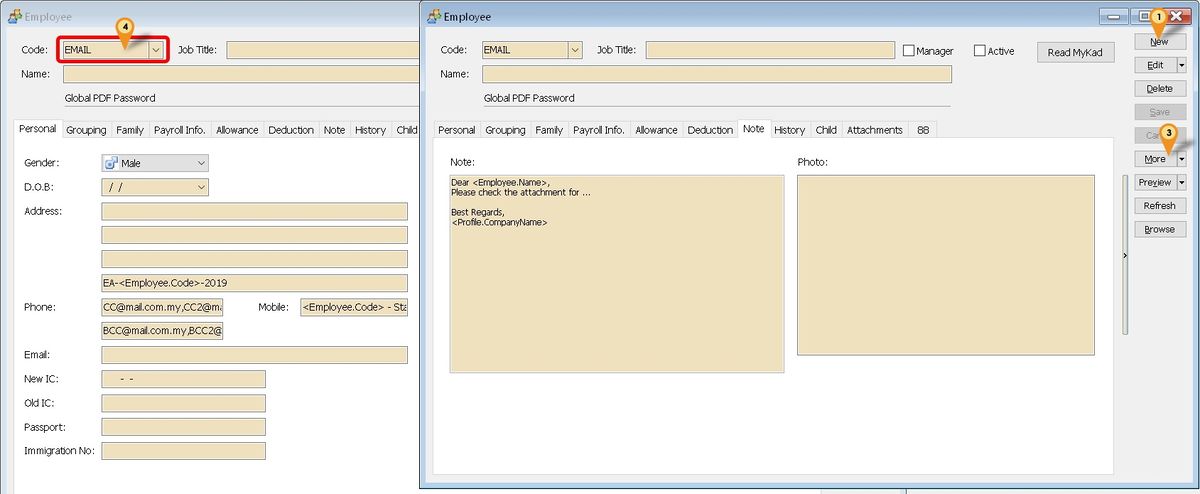Collapse the side panel using the small arrow

click(1123, 256)
